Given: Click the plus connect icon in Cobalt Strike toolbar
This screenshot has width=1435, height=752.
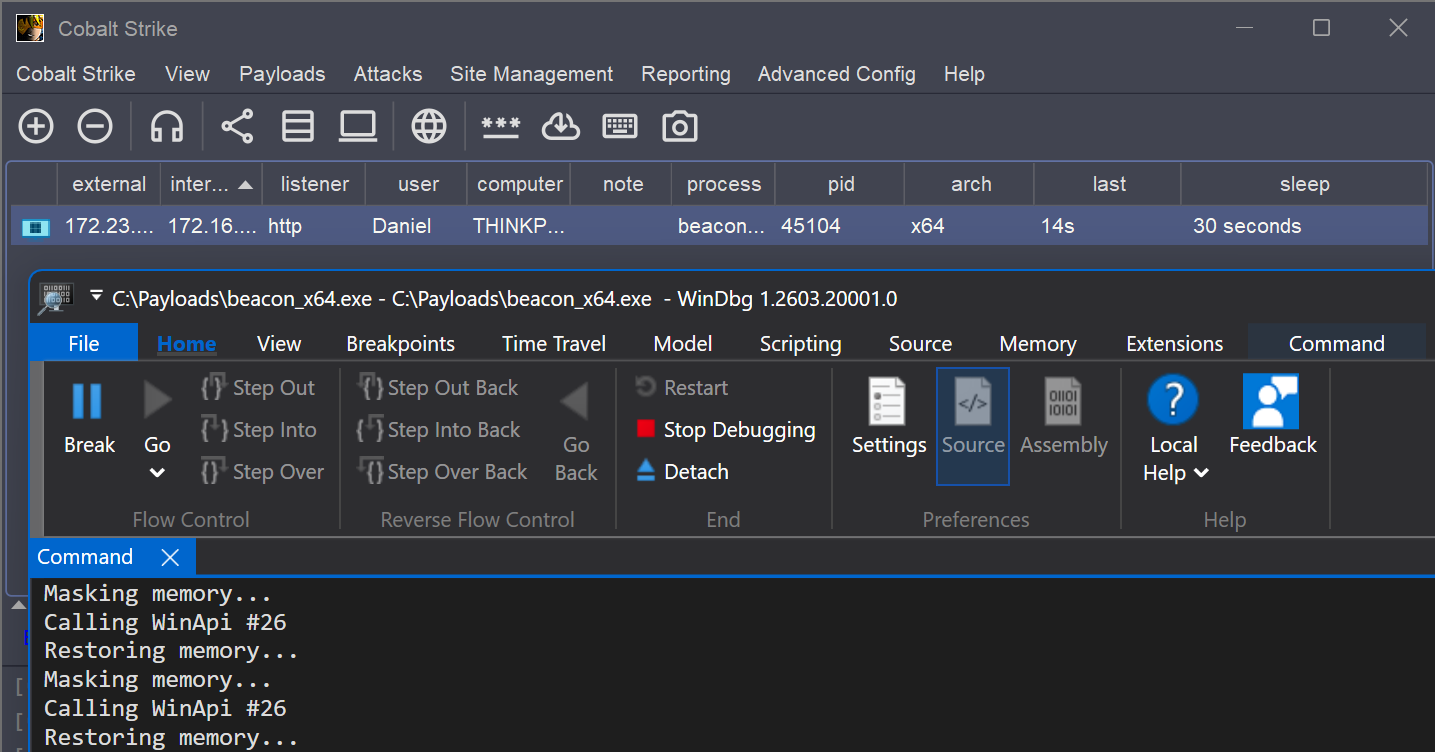Looking at the screenshot, I should click(36, 127).
